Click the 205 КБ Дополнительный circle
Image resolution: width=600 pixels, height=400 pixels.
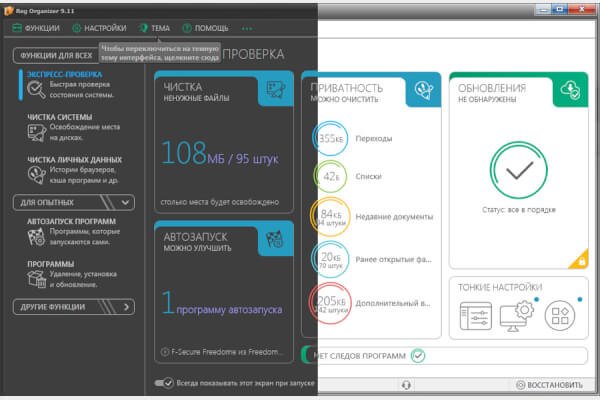click(330, 303)
